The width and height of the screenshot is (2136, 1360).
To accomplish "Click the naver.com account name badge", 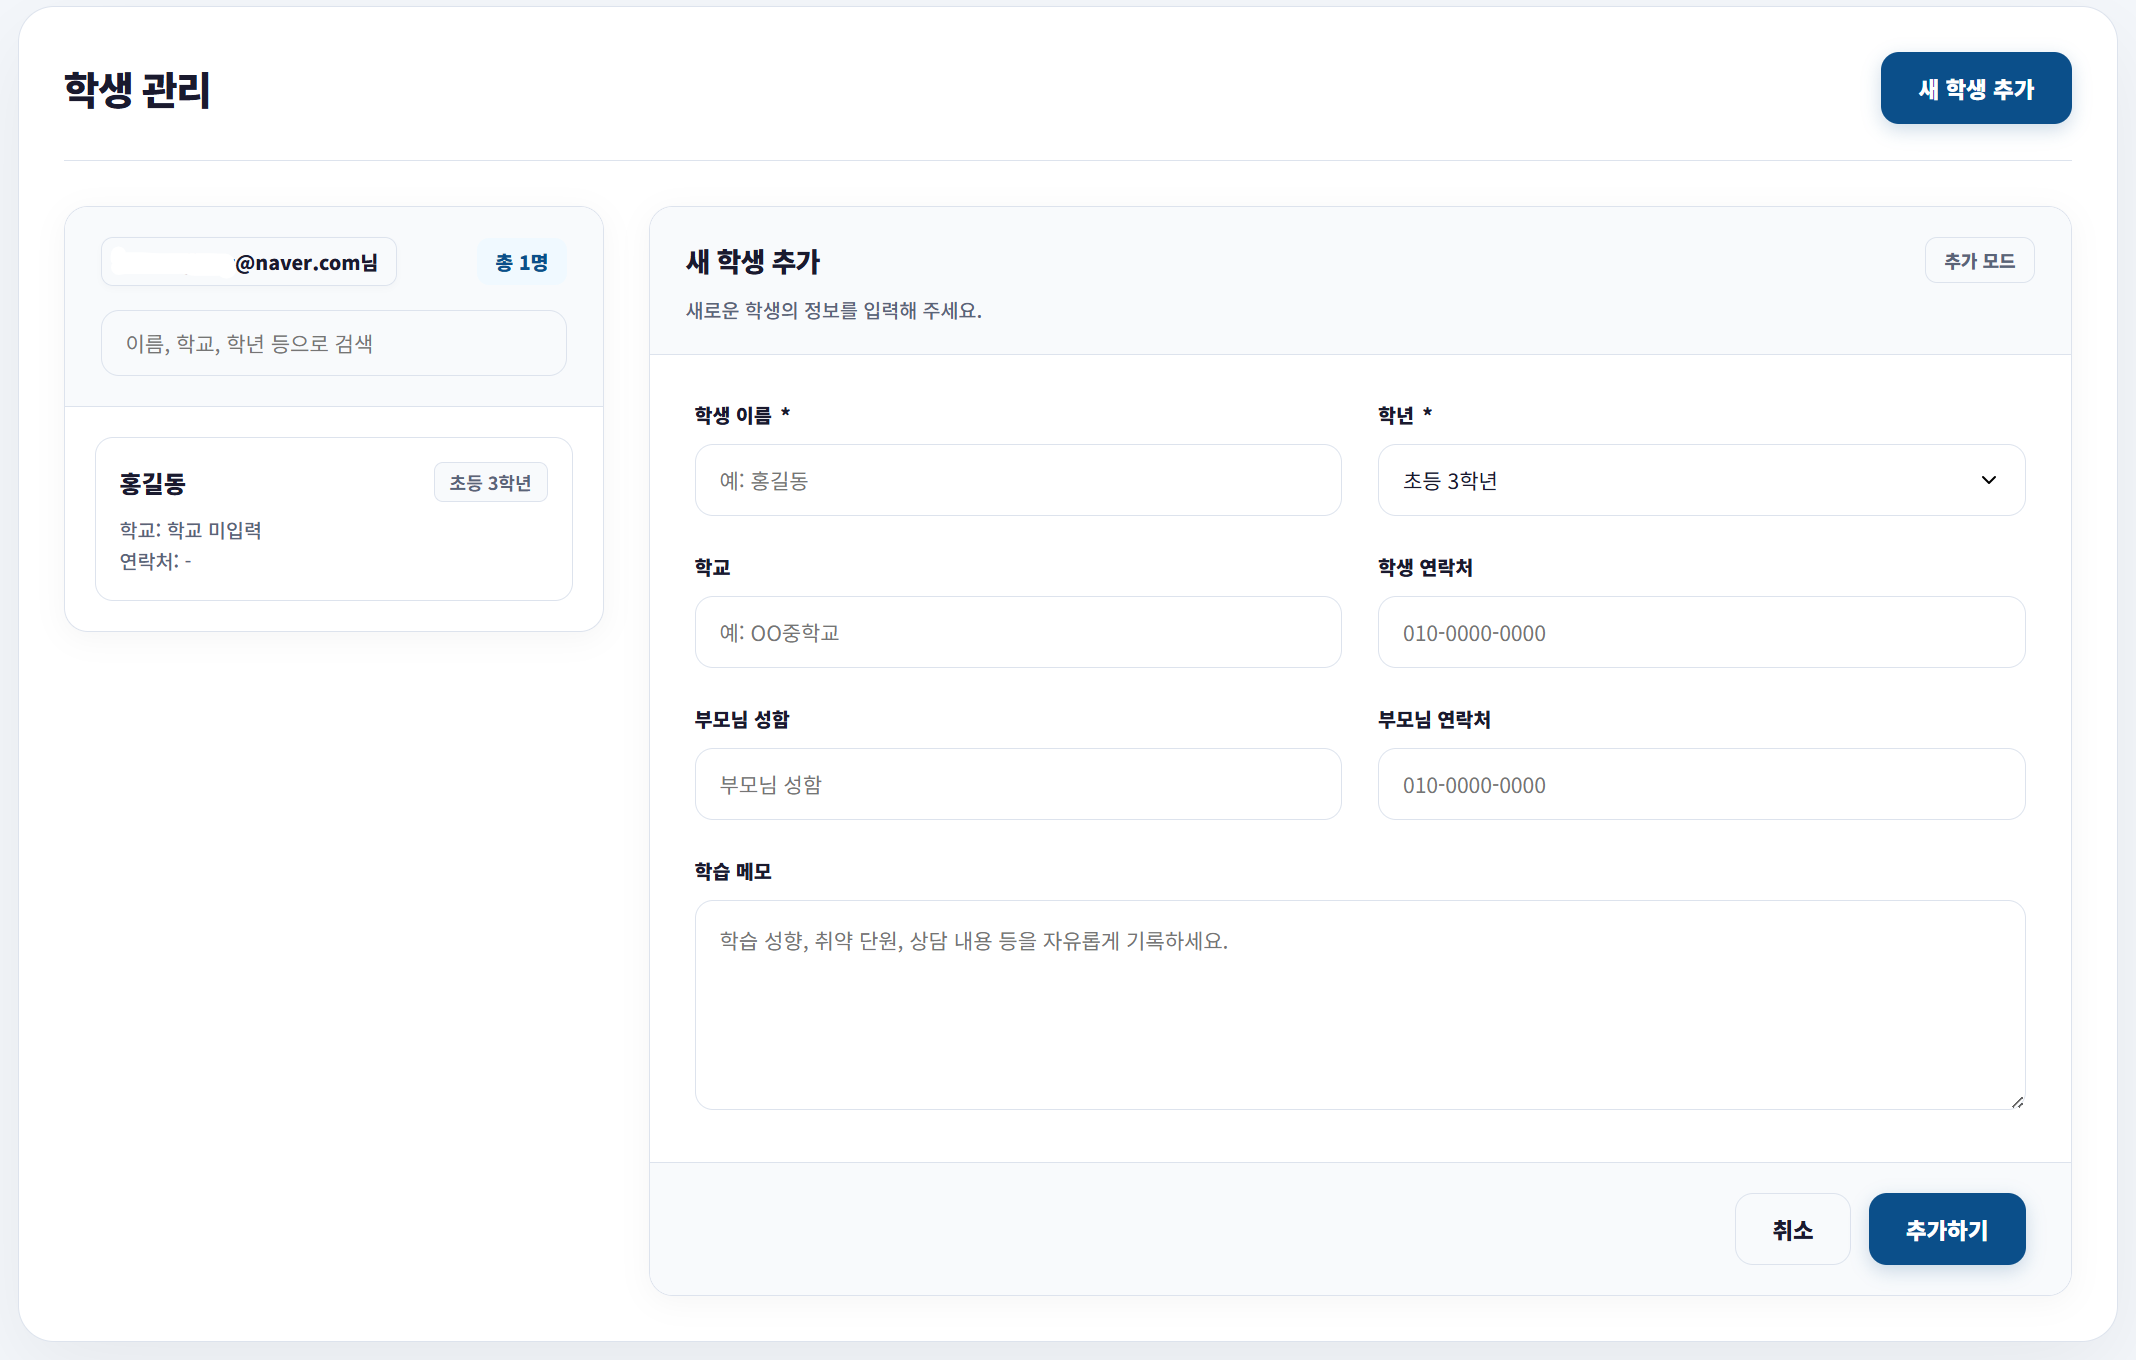I will tap(247, 261).
